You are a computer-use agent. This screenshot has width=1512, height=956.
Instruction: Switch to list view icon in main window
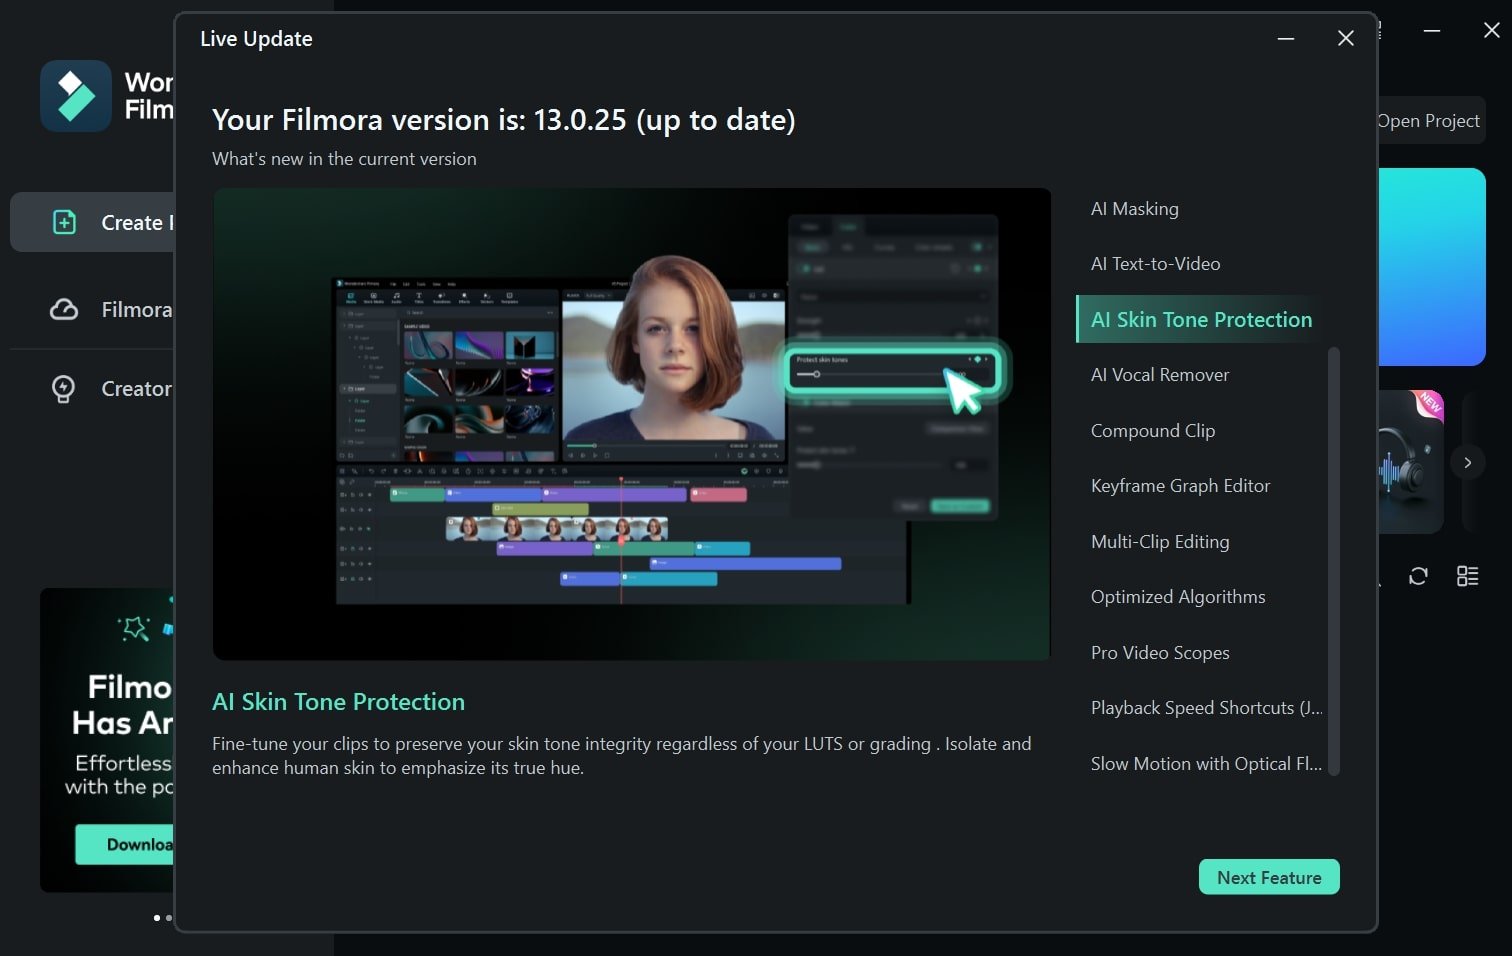tap(1467, 576)
